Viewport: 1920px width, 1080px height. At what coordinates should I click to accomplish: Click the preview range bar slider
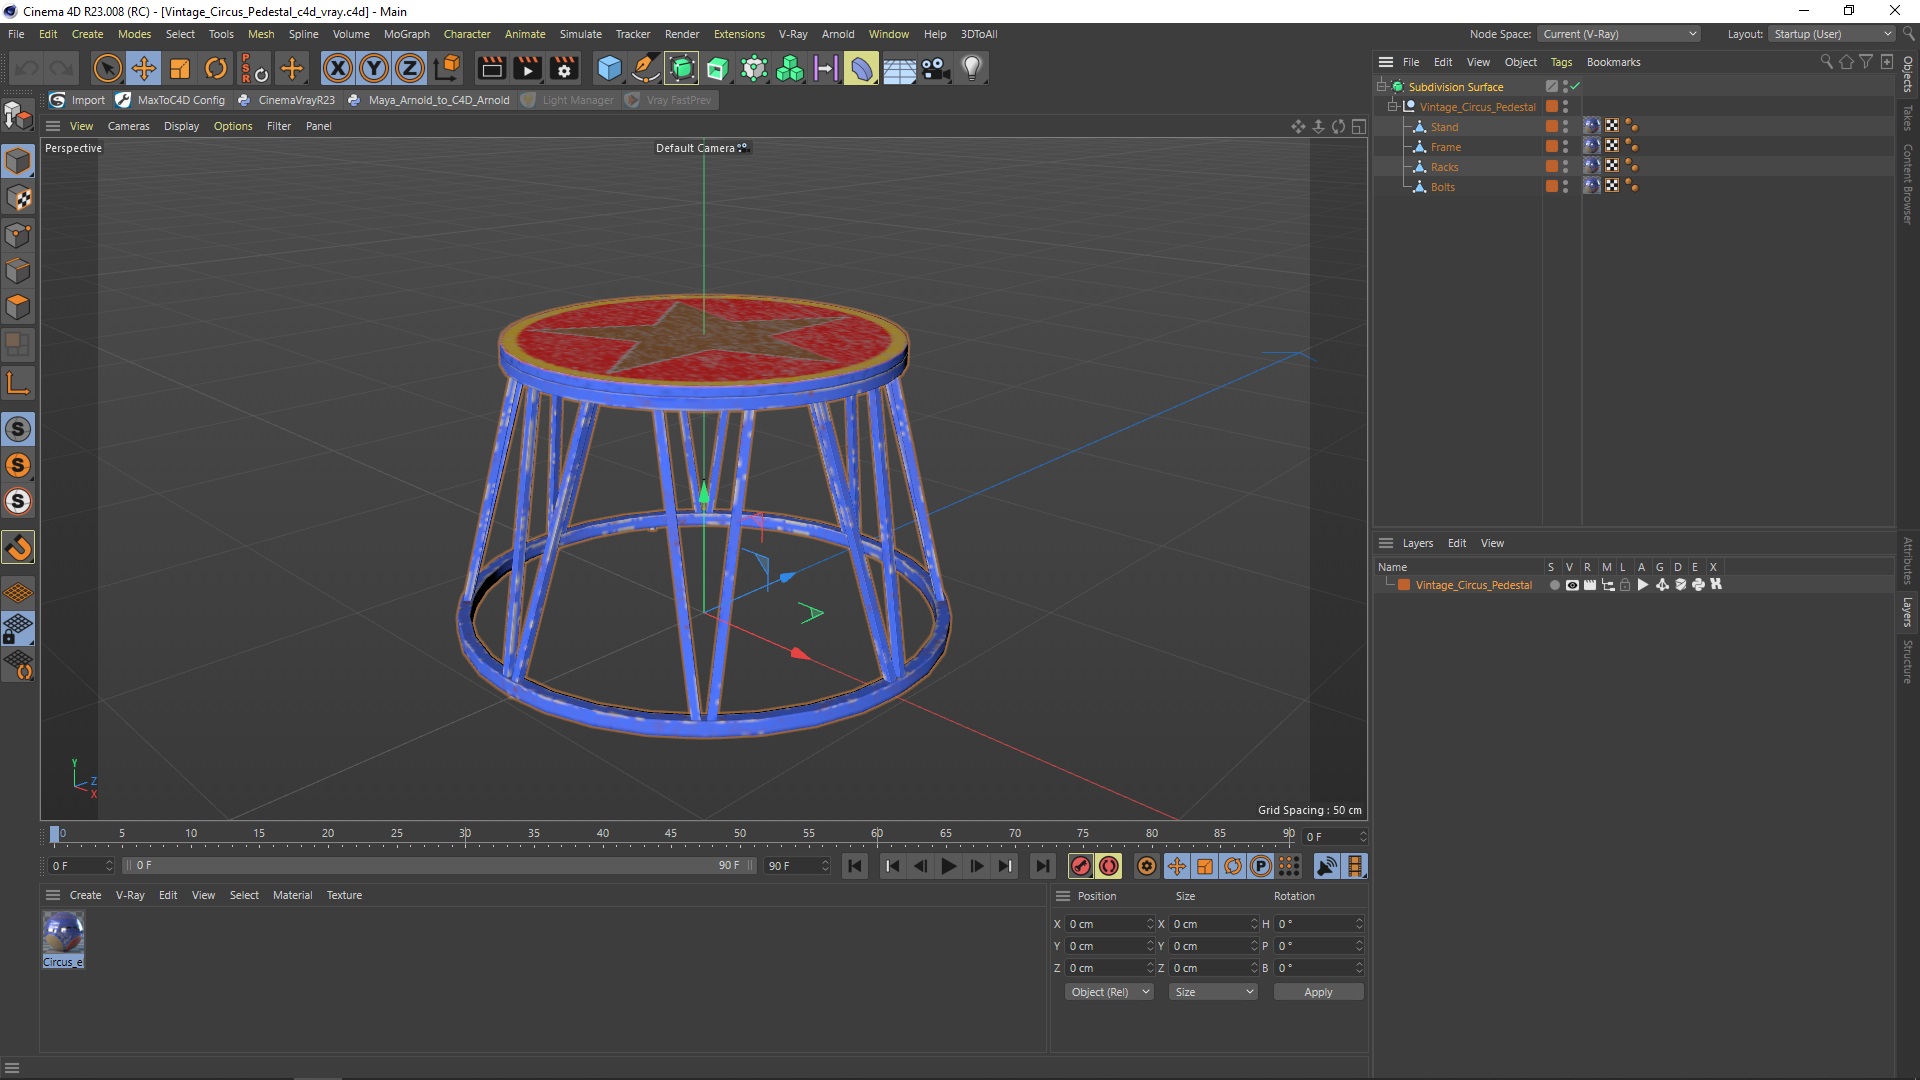pos(438,866)
